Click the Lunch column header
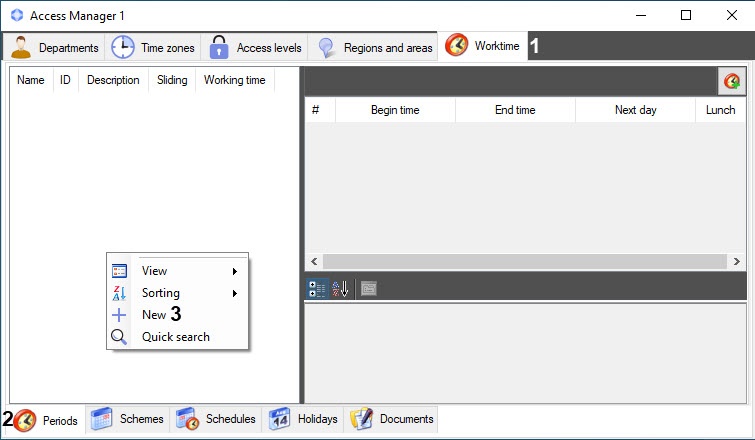This screenshot has height=440, width=755. tap(720, 110)
